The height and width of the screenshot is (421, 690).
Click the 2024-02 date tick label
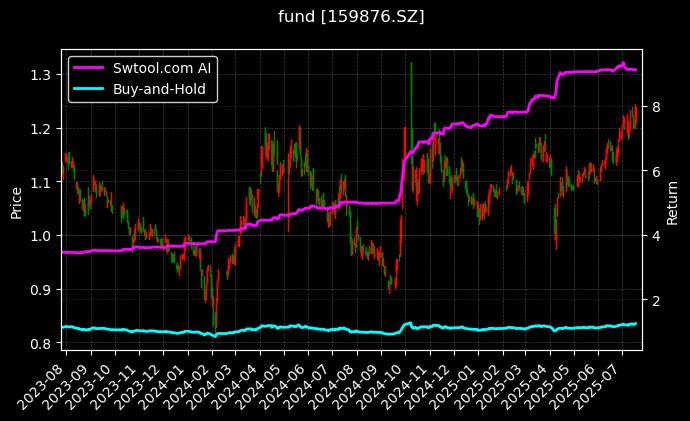pyautogui.click(x=188, y=382)
